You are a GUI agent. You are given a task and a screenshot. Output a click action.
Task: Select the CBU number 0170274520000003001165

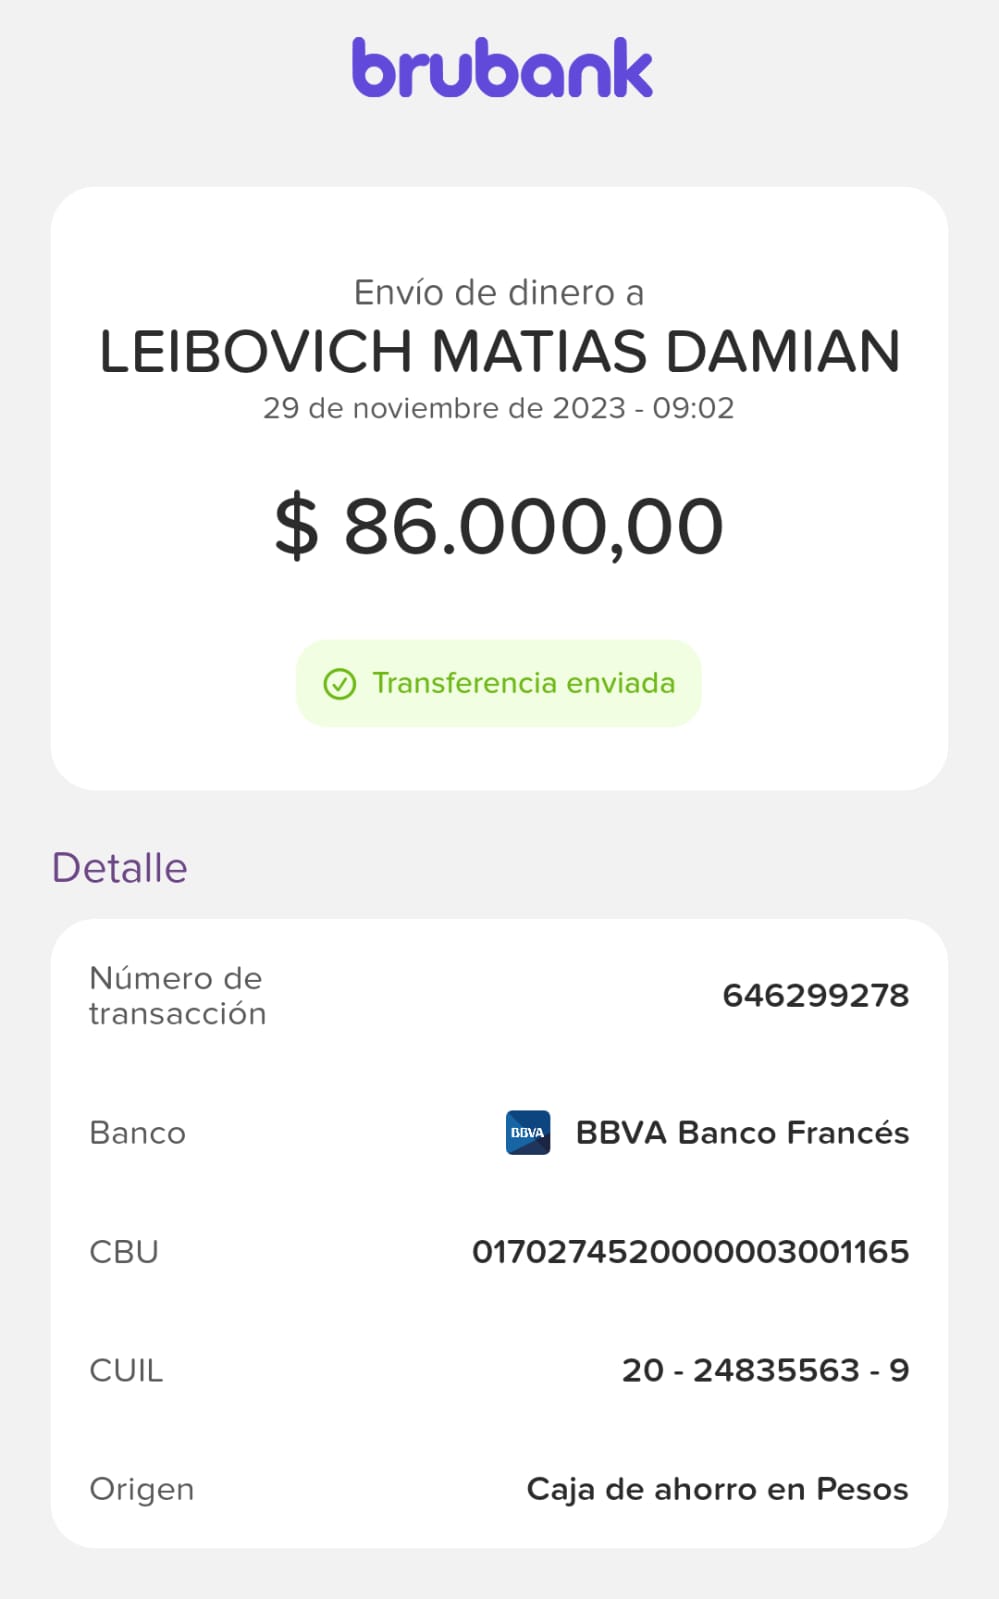pos(690,1252)
